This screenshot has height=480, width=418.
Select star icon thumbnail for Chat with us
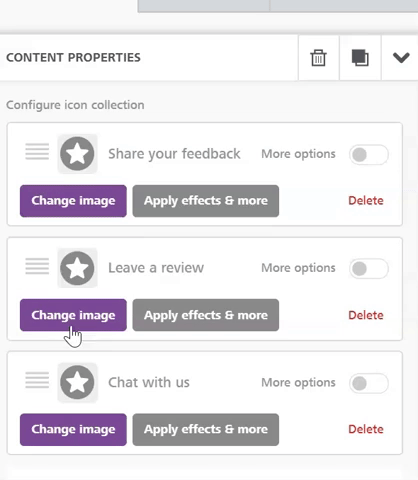click(77, 382)
